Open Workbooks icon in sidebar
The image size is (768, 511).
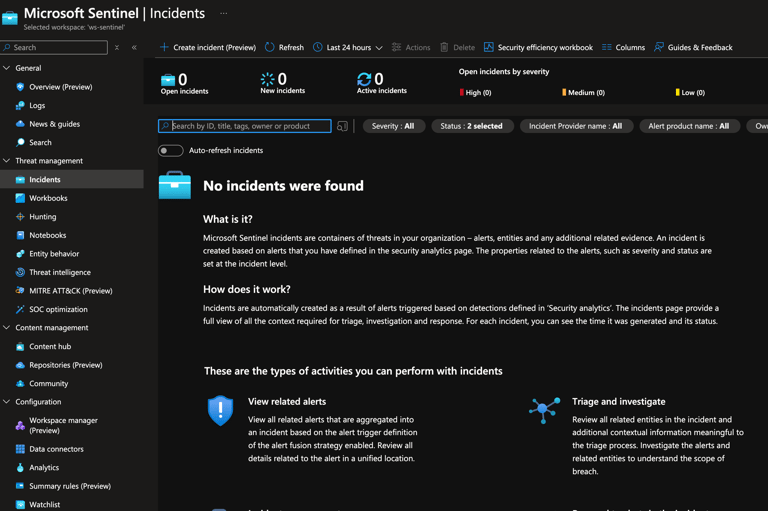[x=20, y=198]
